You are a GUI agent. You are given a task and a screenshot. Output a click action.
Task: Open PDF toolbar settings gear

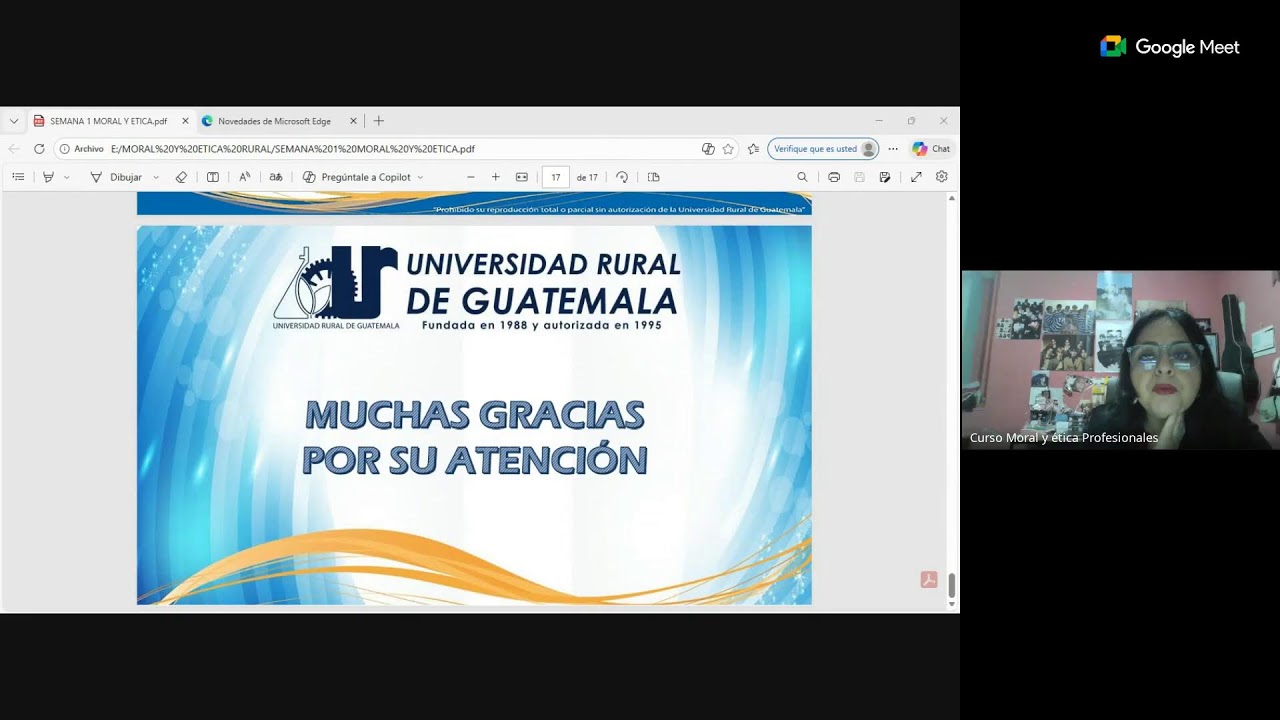(x=942, y=177)
